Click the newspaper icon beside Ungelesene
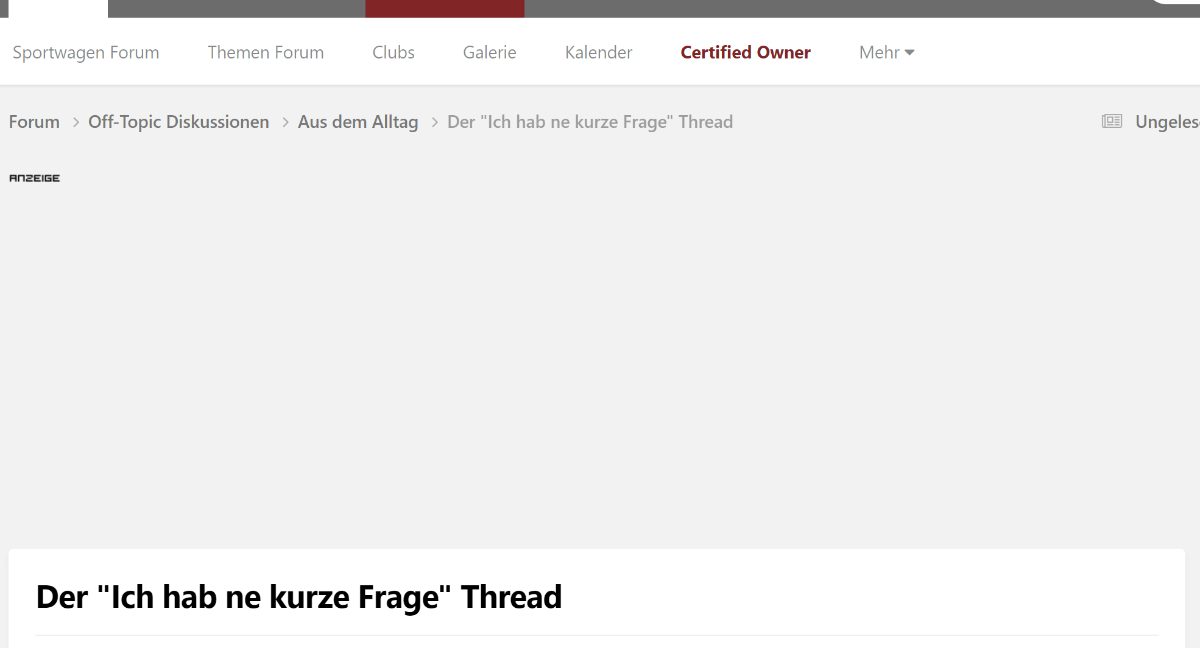This screenshot has width=1200, height=648. tap(1111, 122)
